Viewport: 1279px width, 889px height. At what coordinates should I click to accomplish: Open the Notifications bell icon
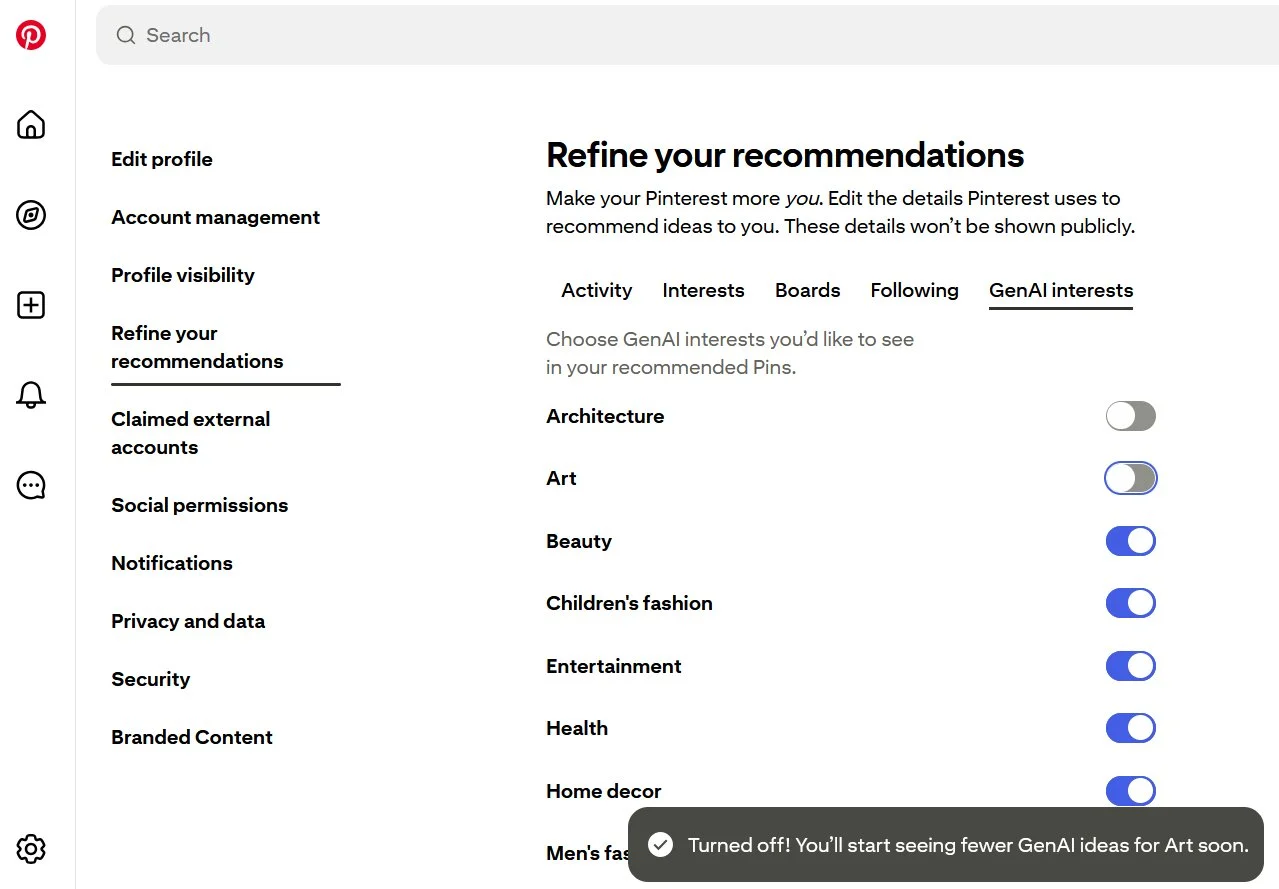tap(31, 395)
